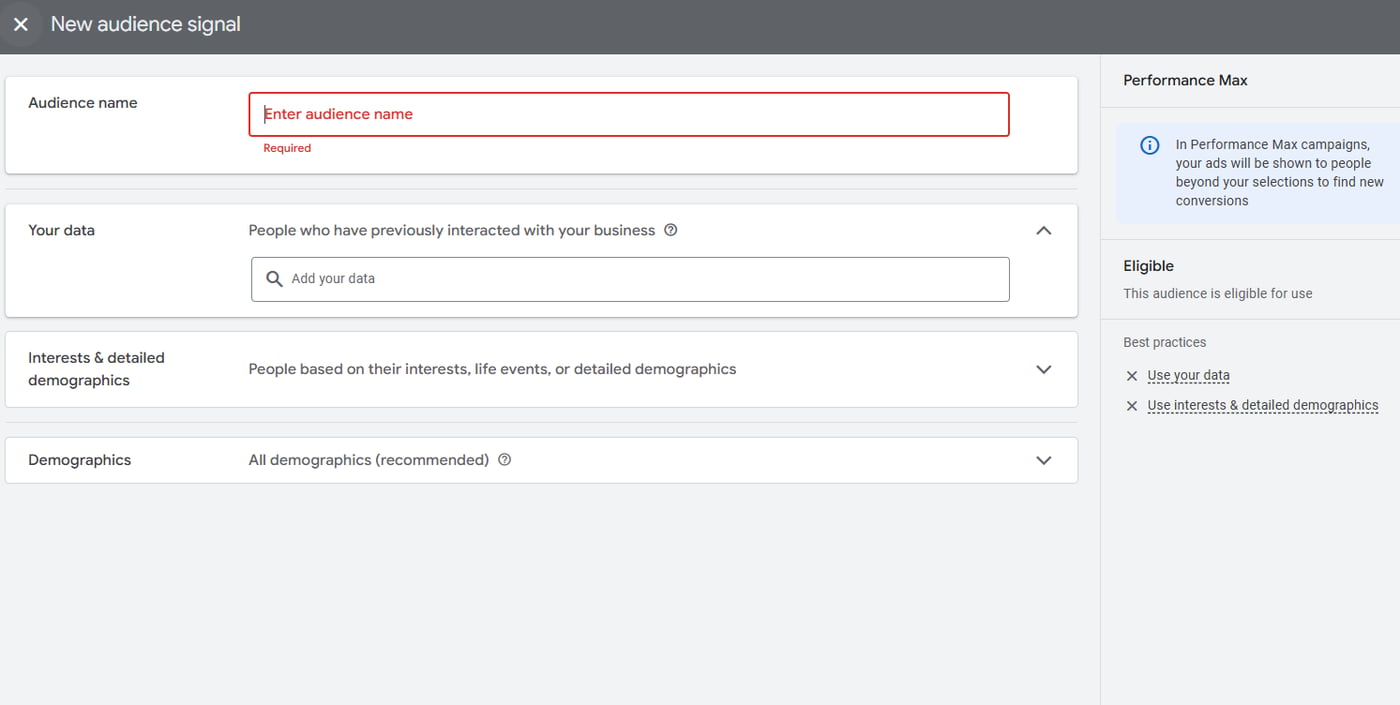1400x705 pixels.
Task: Click the Eligible status label
Action: pyautogui.click(x=1148, y=266)
